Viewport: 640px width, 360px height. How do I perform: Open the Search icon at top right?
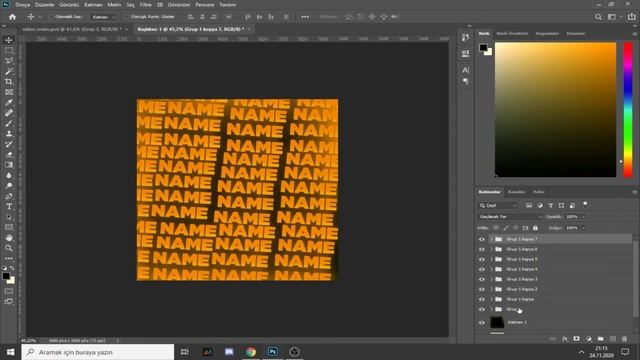[x=598, y=17]
